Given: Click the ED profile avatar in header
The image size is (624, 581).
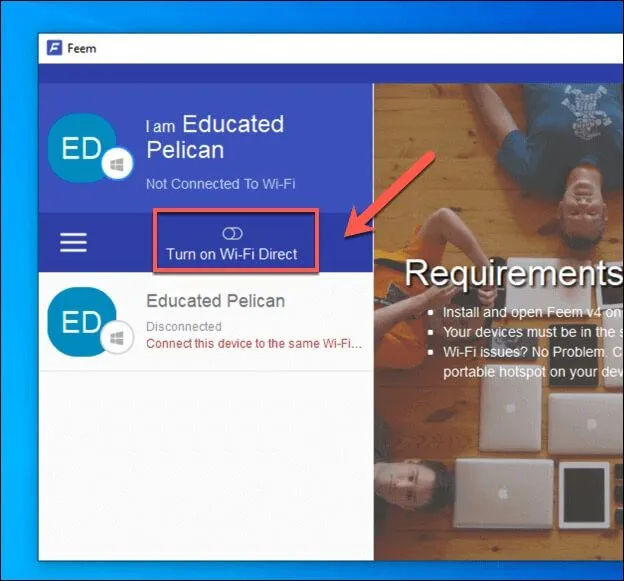Looking at the screenshot, I should pyautogui.click(x=81, y=148).
